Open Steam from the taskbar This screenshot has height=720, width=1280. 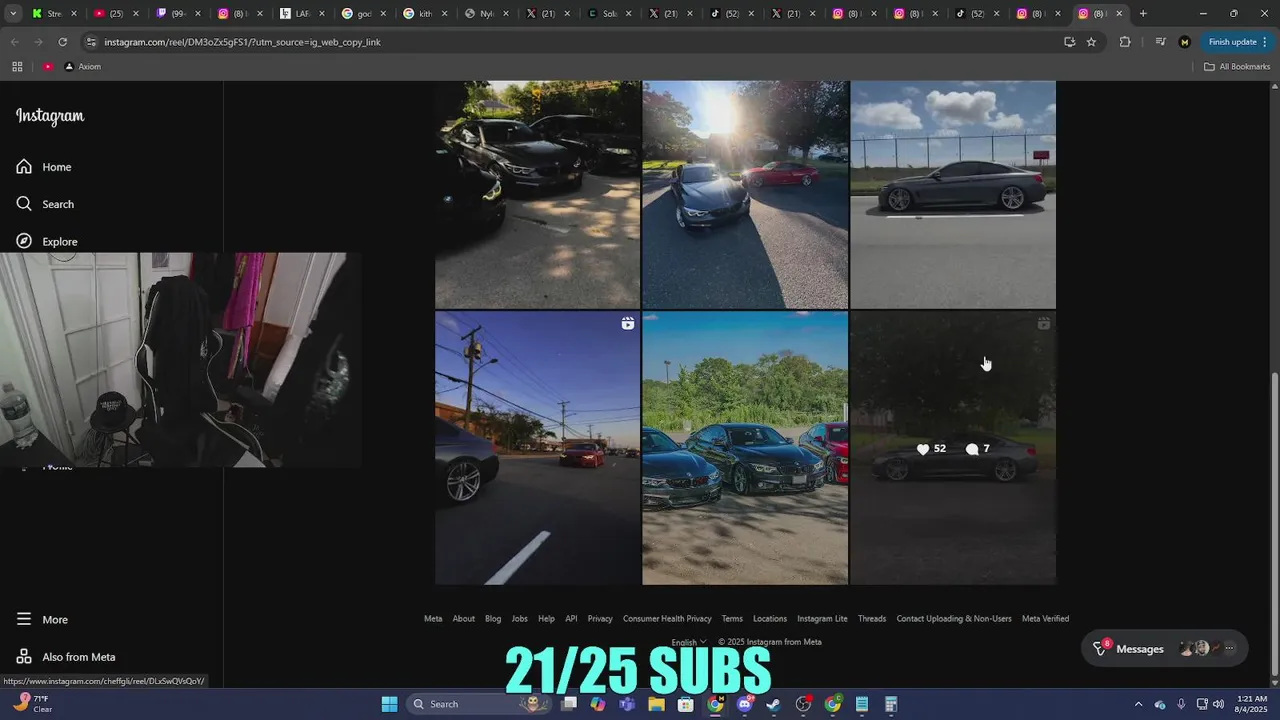[x=774, y=704]
